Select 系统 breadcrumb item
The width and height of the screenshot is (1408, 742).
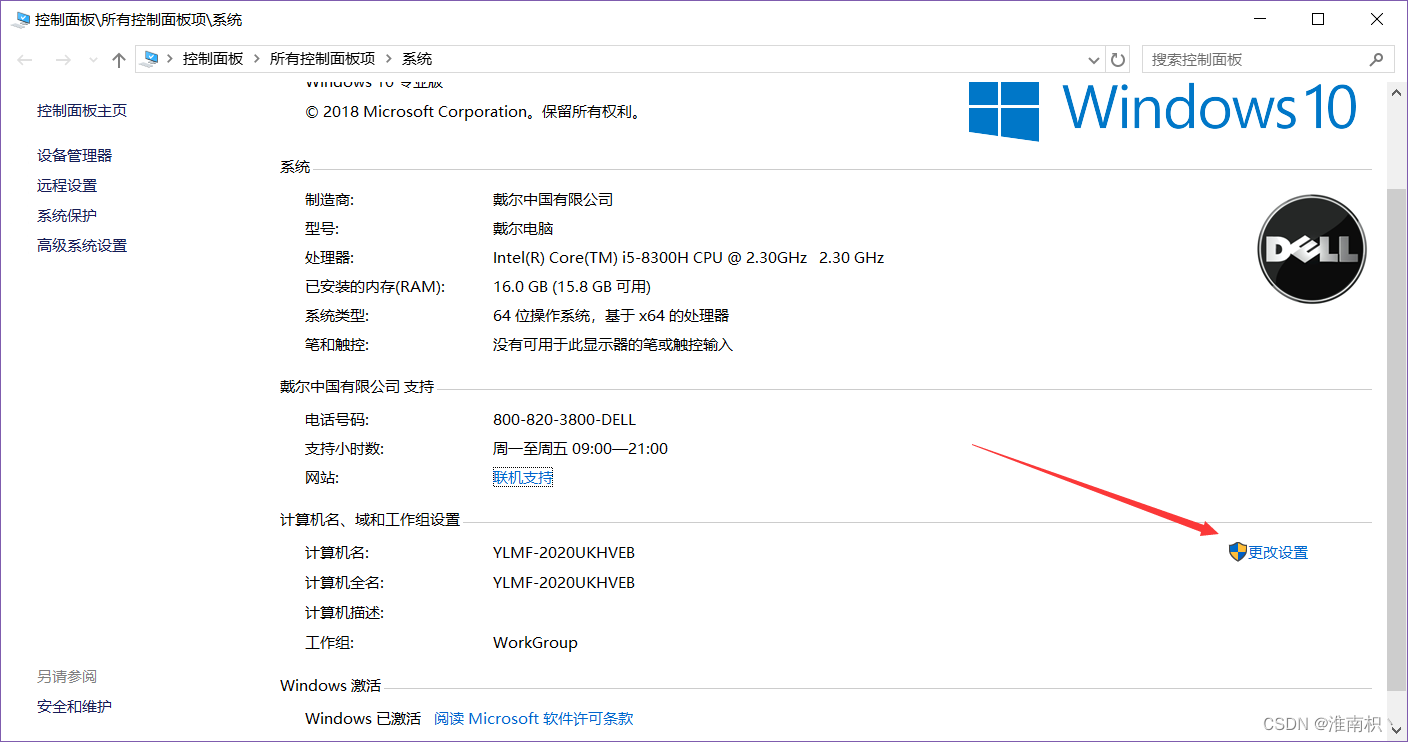click(417, 59)
